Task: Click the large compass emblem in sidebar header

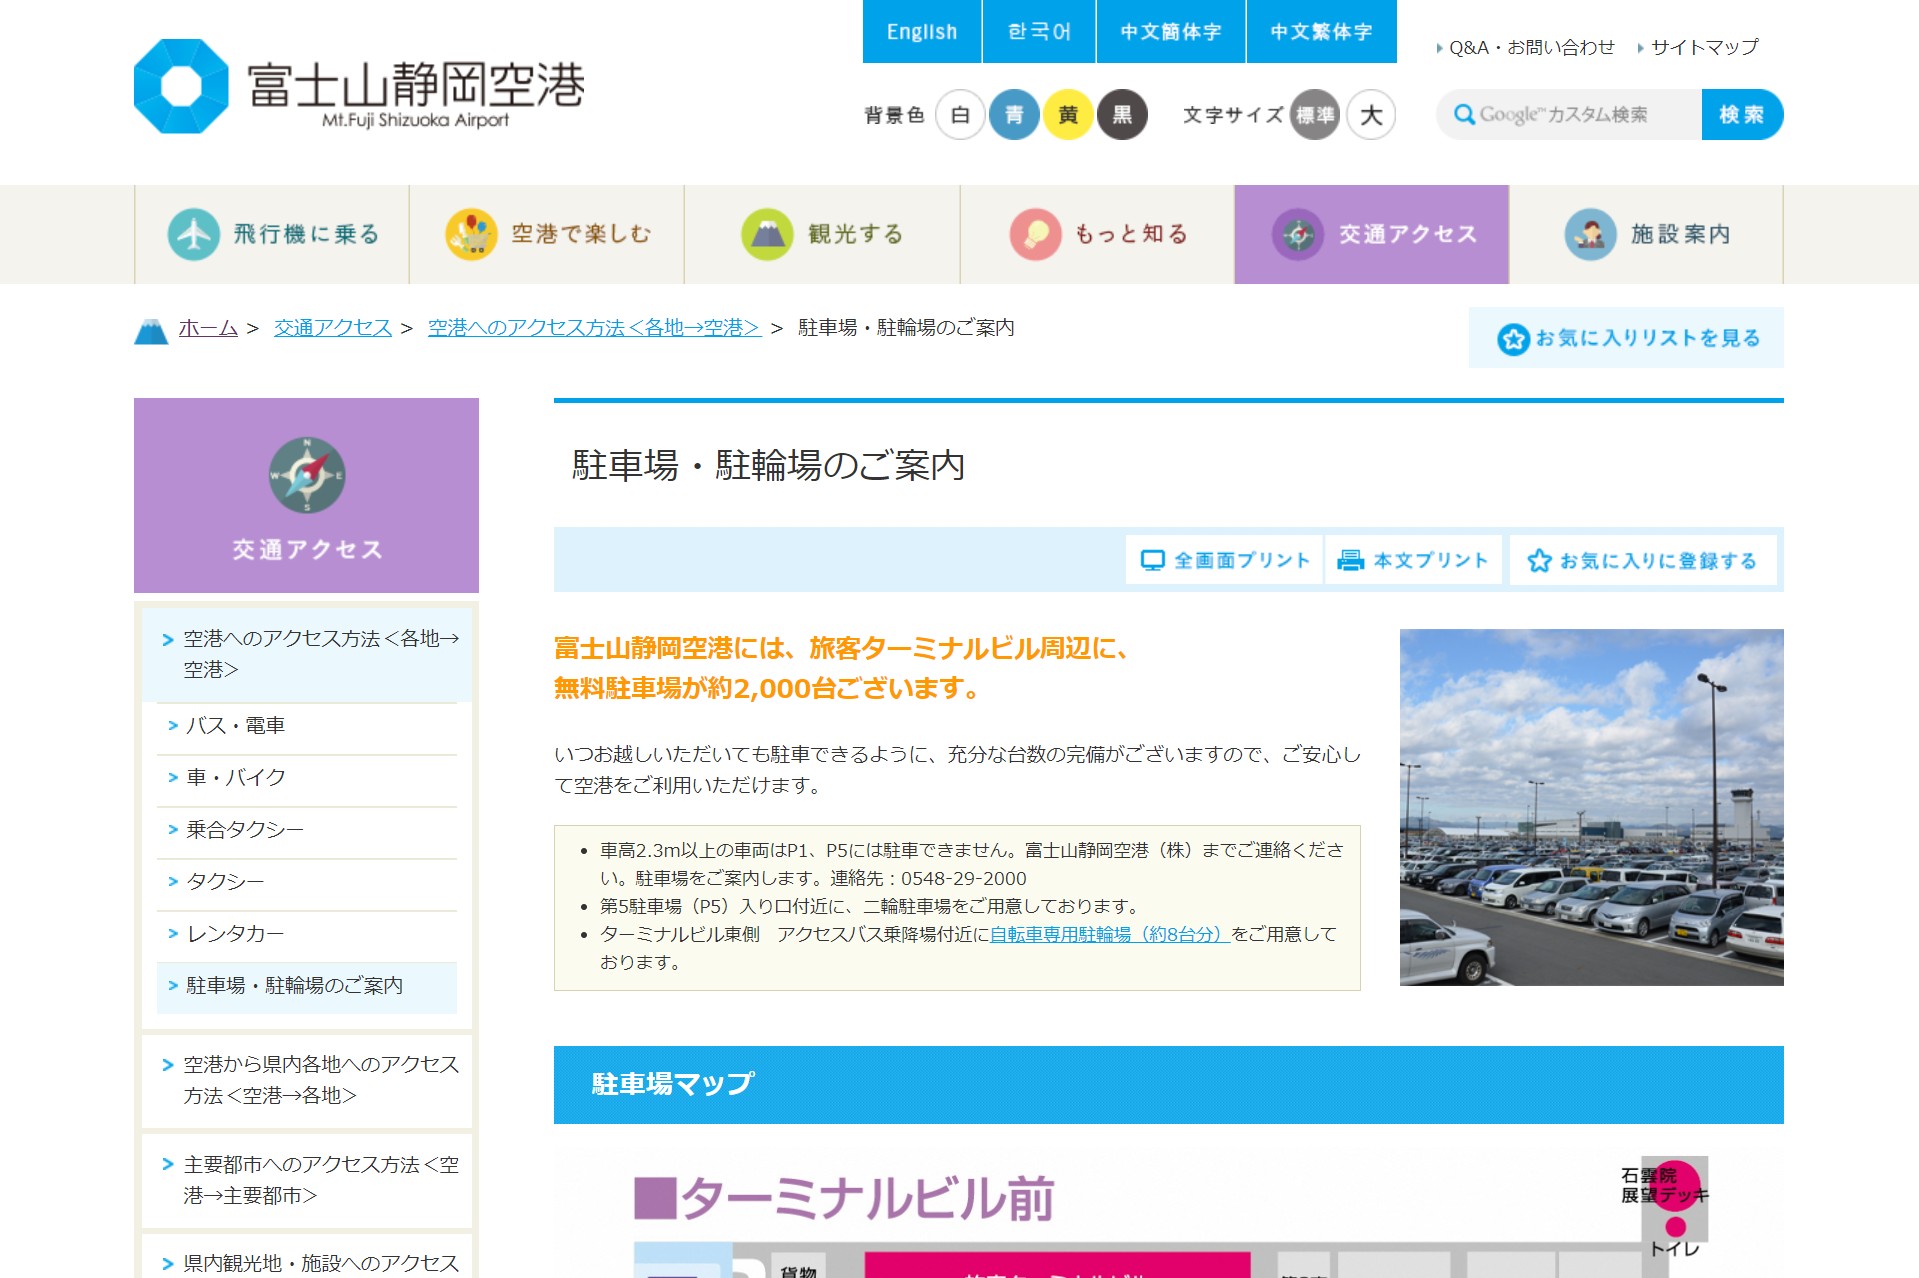Action: click(x=307, y=475)
